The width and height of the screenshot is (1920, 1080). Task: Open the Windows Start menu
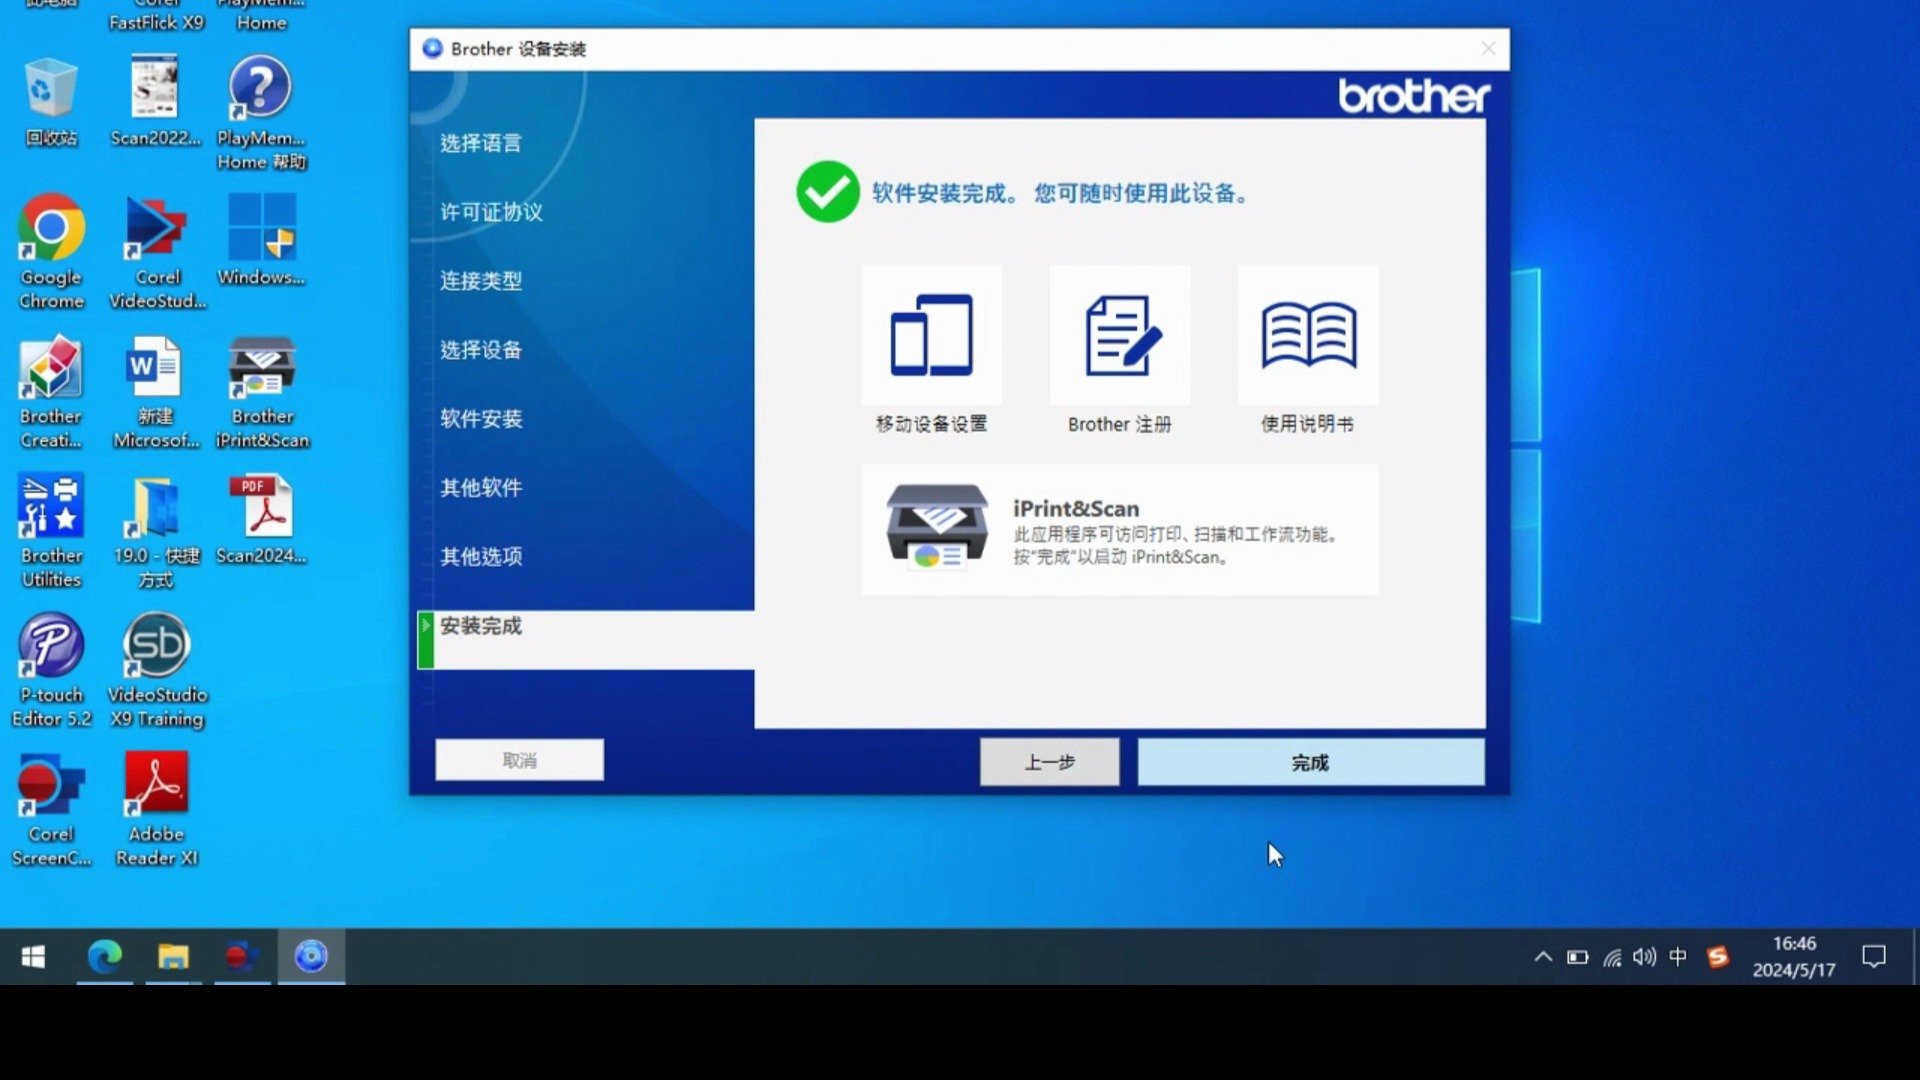pyautogui.click(x=33, y=957)
